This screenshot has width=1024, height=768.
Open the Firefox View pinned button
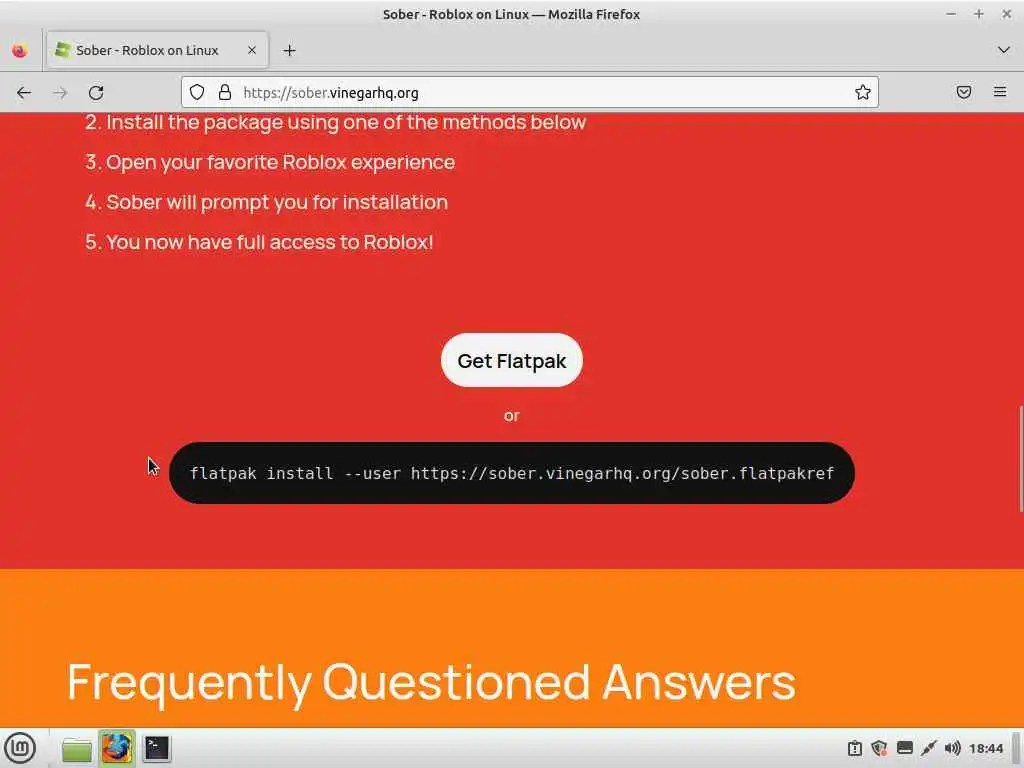(20, 50)
